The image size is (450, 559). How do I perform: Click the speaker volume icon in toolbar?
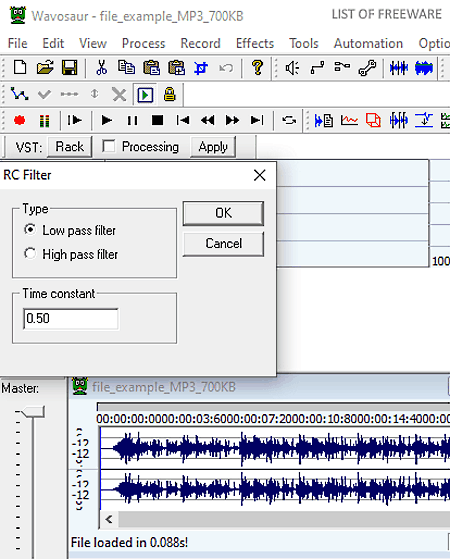click(292, 67)
